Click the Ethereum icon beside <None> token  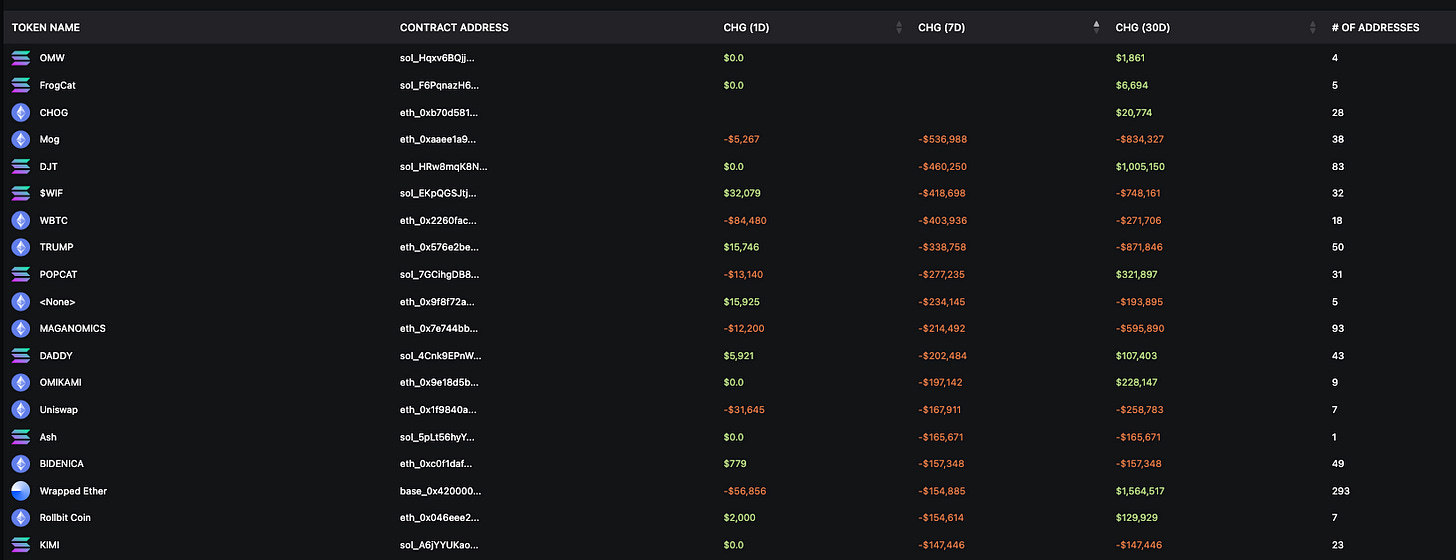coord(21,301)
